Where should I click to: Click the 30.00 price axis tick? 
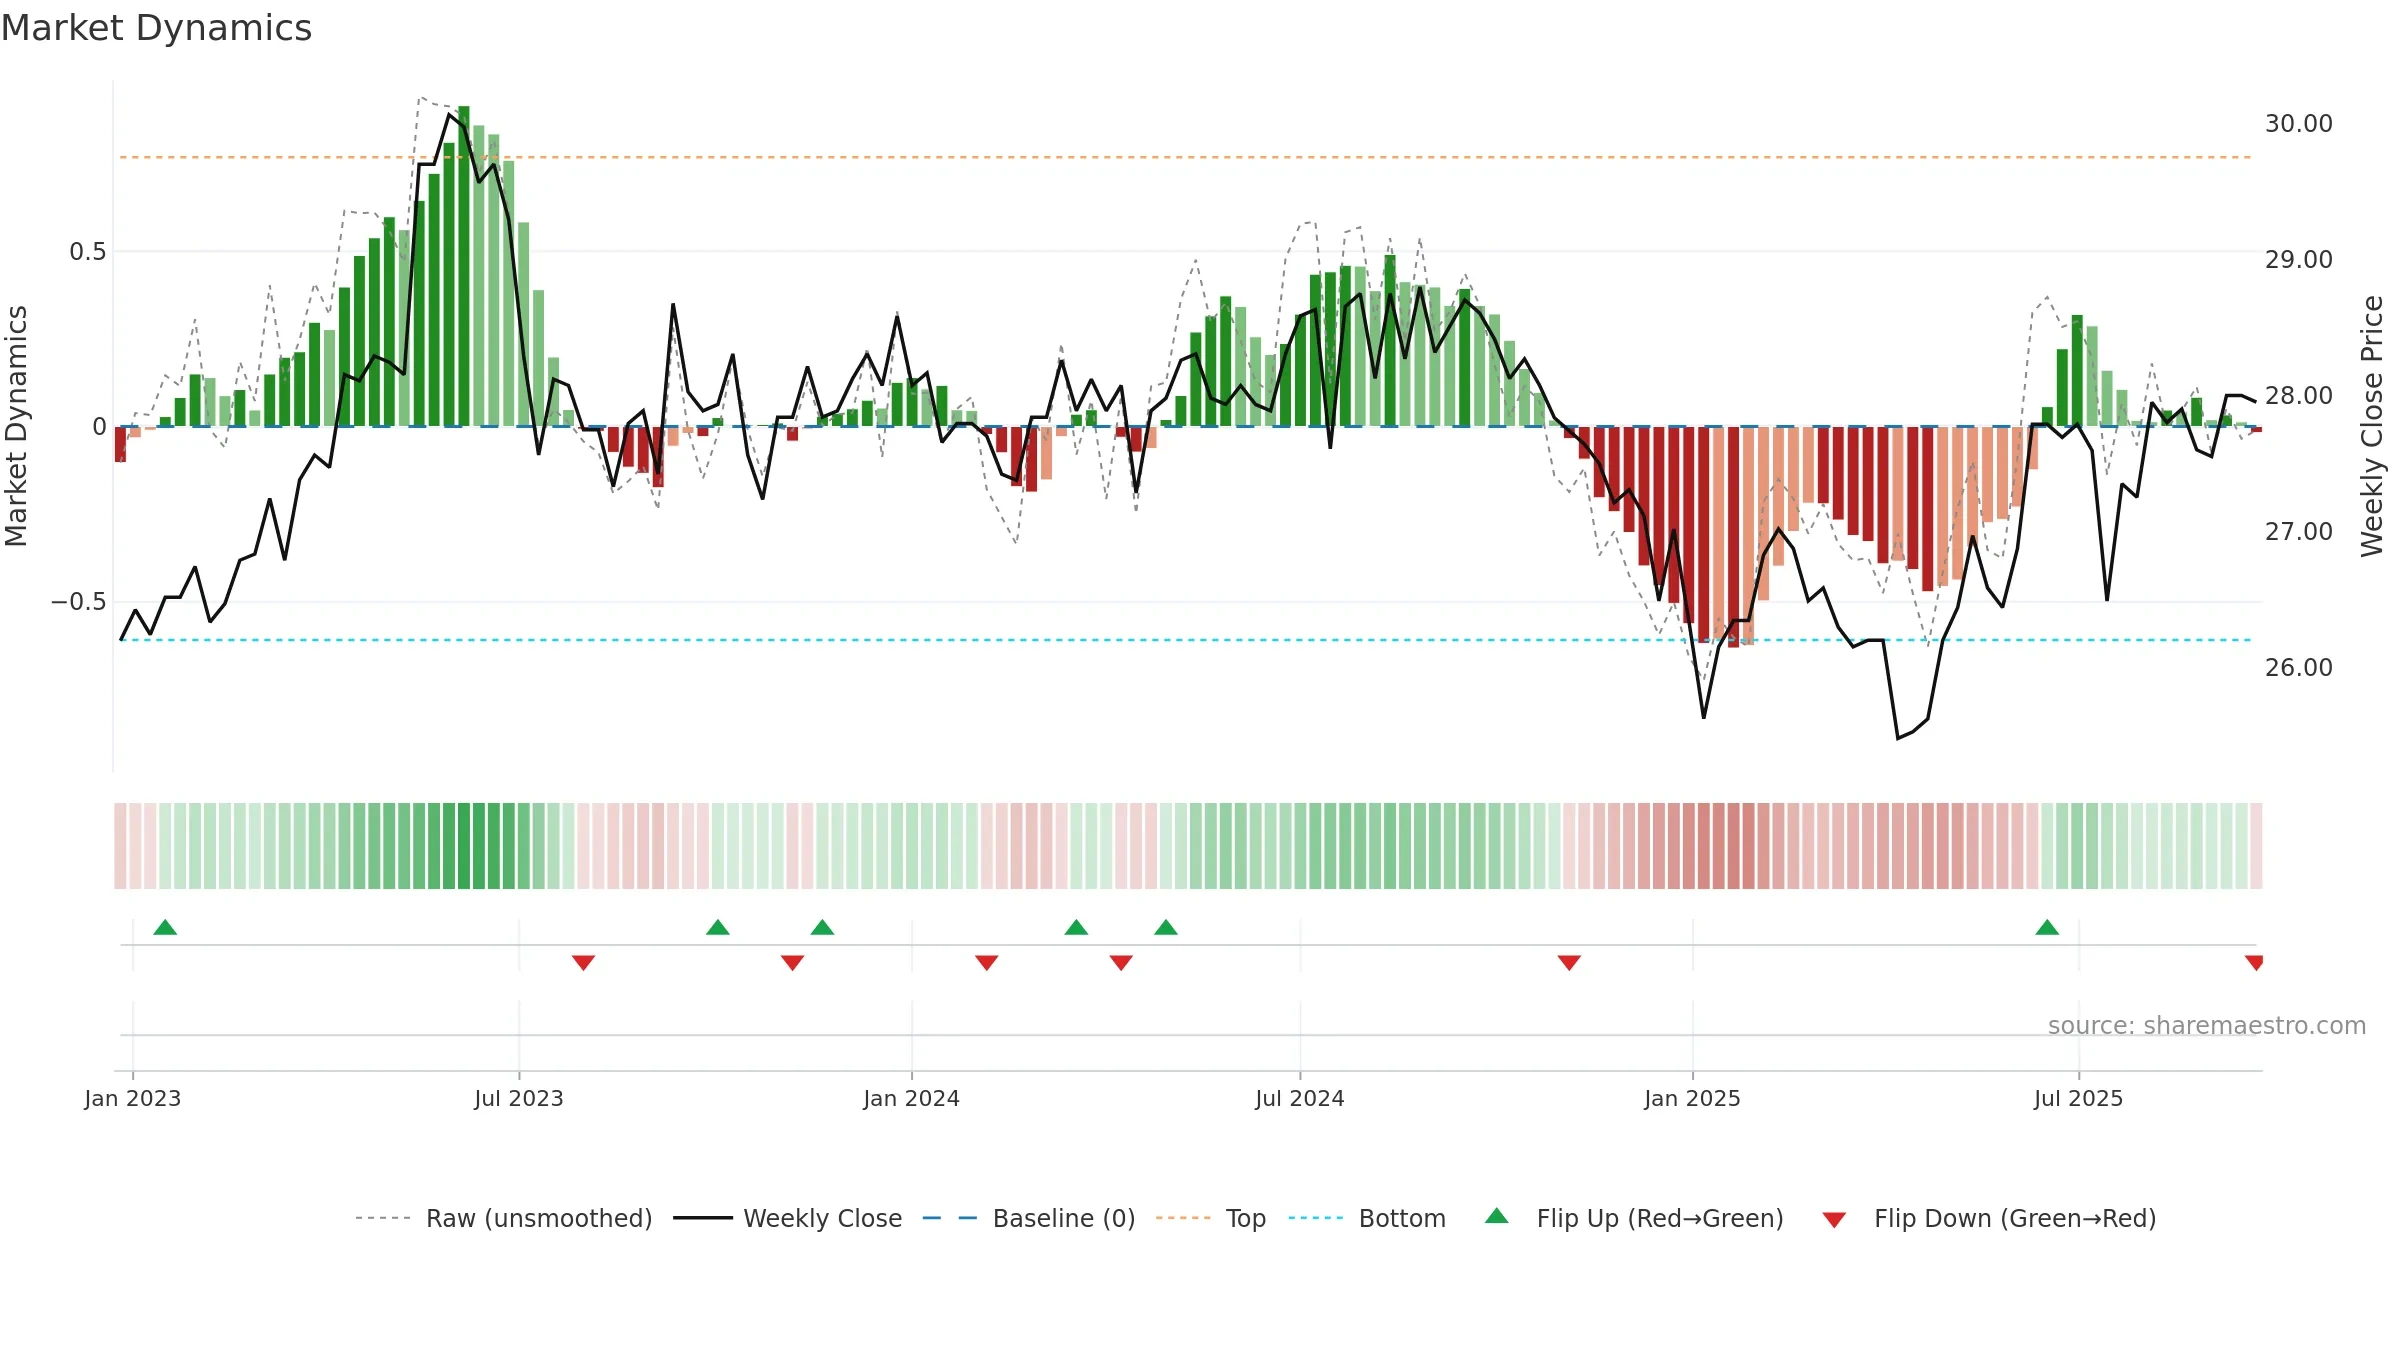coord(2298,123)
